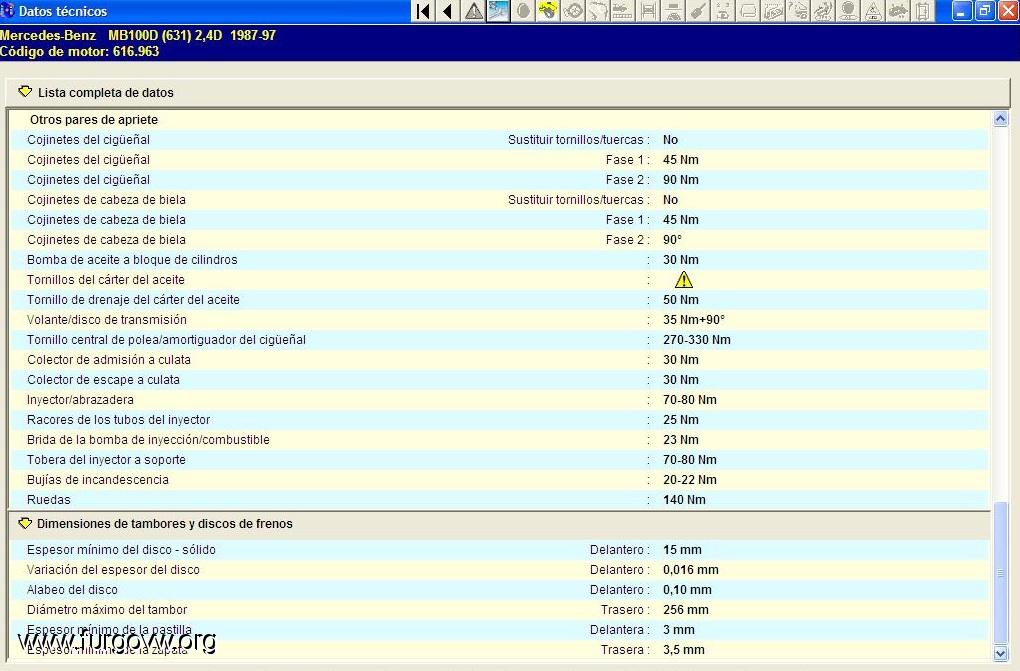Viewport: 1020px width, 671px height.
Task: Restore down the Datos técnicos window
Action: [985, 11]
